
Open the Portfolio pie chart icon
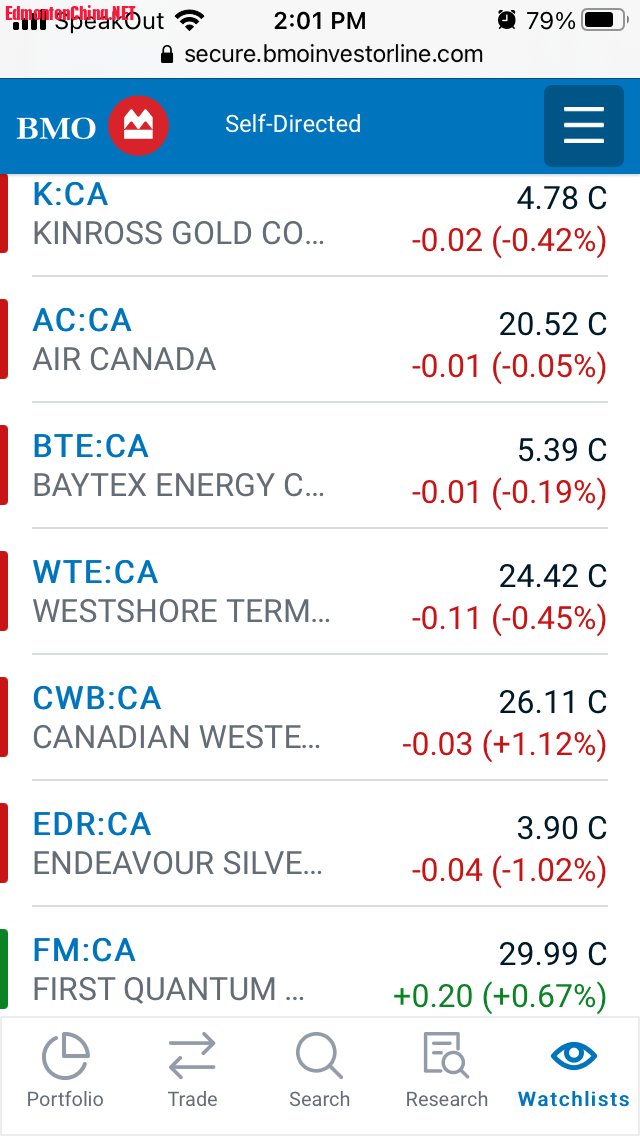(x=65, y=1057)
